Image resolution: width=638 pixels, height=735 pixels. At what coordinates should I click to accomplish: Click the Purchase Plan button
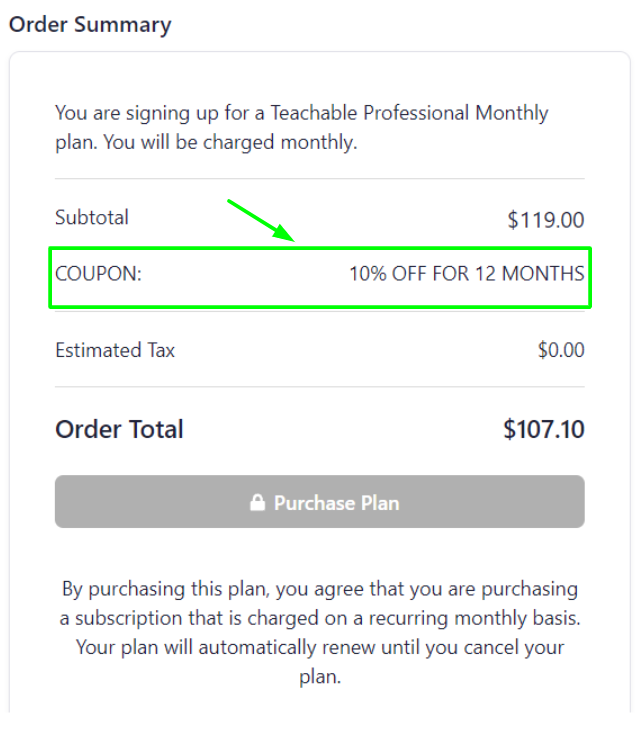(x=319, y=502)
